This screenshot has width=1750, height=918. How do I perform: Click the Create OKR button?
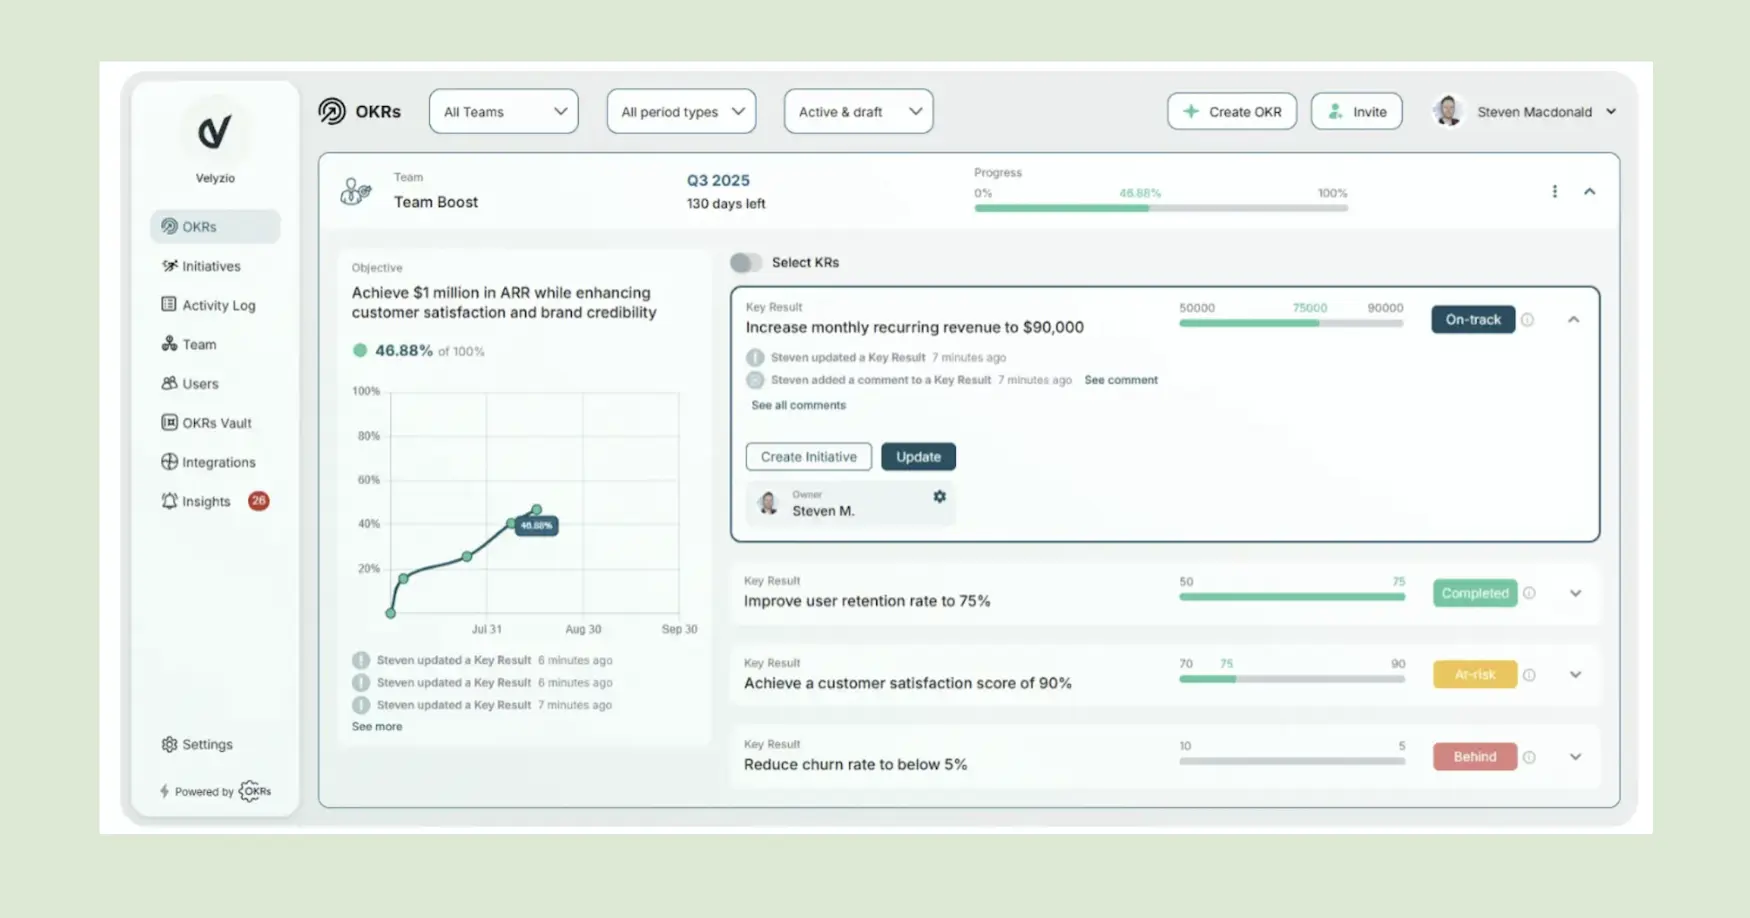click(1232, 111)
